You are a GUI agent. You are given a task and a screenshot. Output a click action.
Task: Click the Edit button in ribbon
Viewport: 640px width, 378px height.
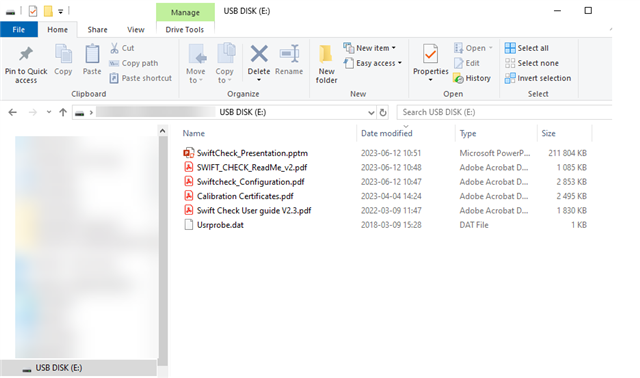tap(467, 63)
